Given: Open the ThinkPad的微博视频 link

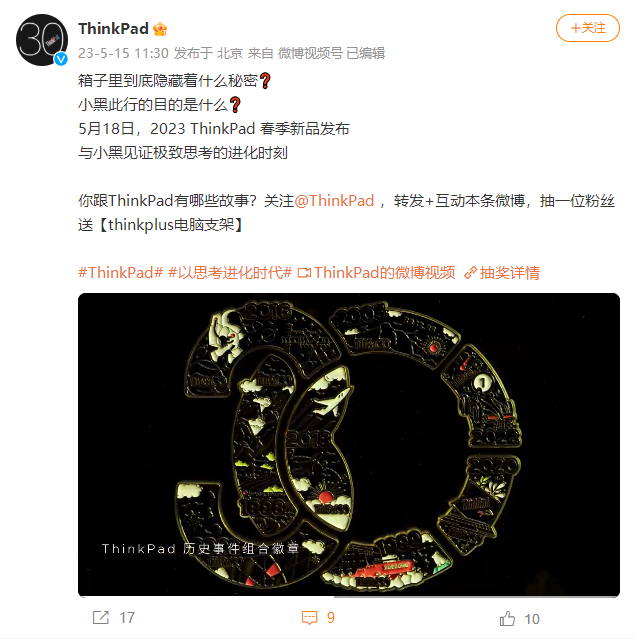Looking at the screenshot, I should [x=385, y=273].
